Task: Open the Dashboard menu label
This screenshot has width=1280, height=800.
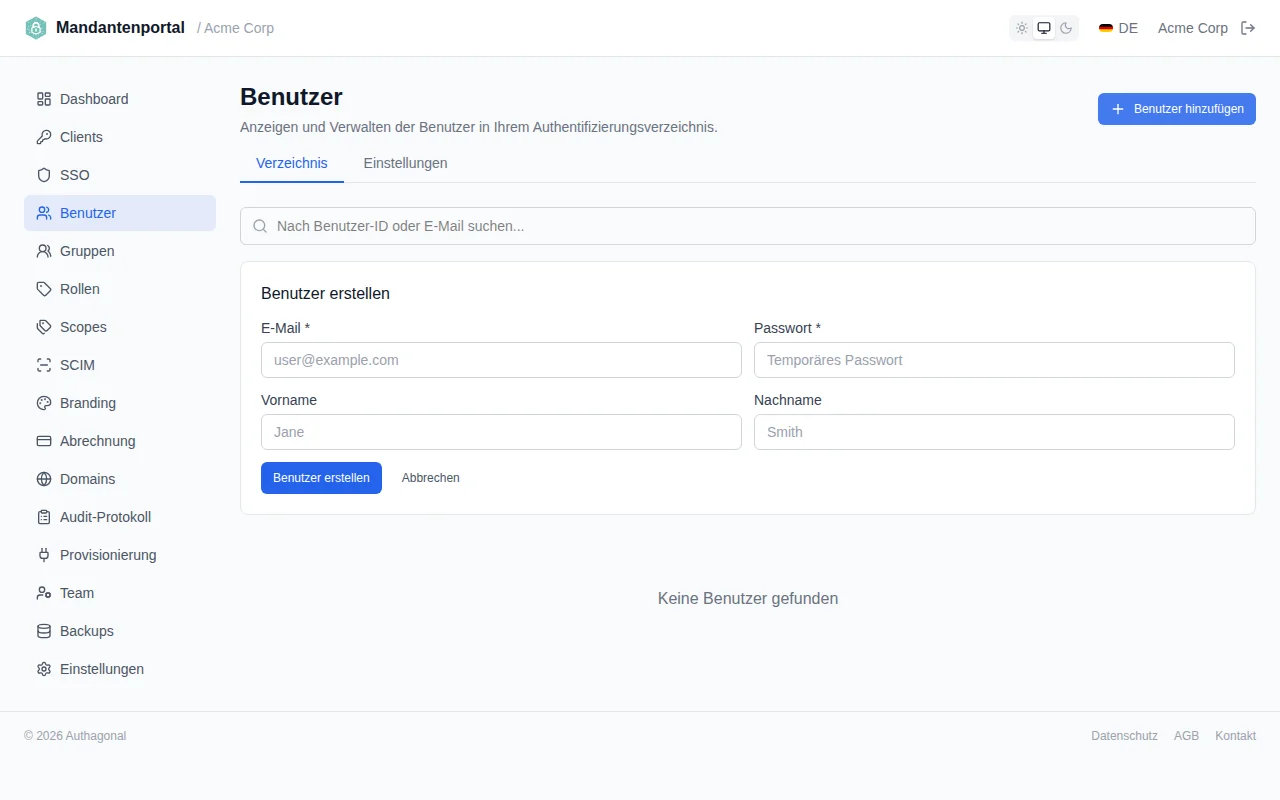Action: pyautogui.click(x=94, y=99)
